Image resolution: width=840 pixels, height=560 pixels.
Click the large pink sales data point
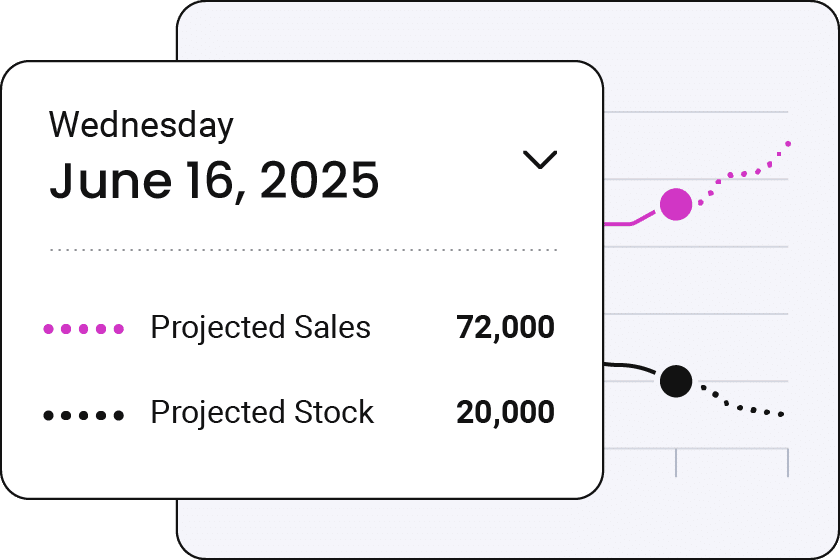(676, 204)
